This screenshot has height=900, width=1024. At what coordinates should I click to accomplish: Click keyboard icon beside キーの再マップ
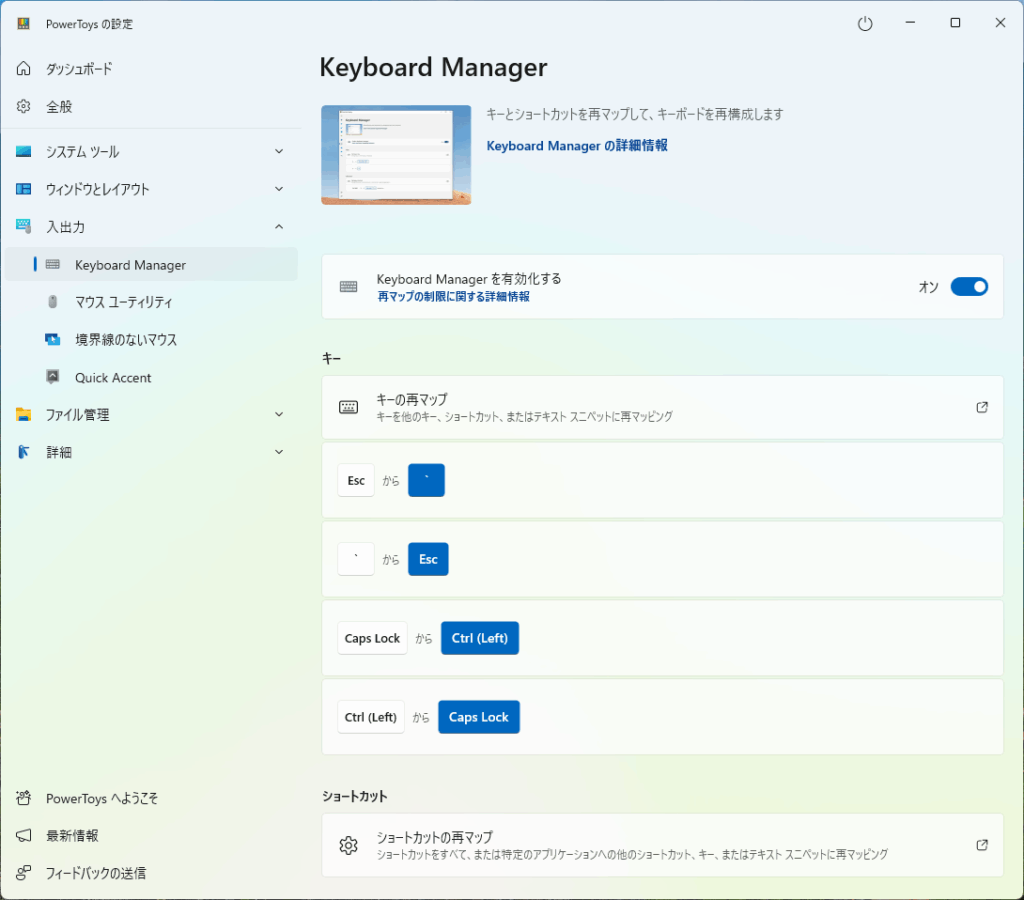[x=349, y=408]
